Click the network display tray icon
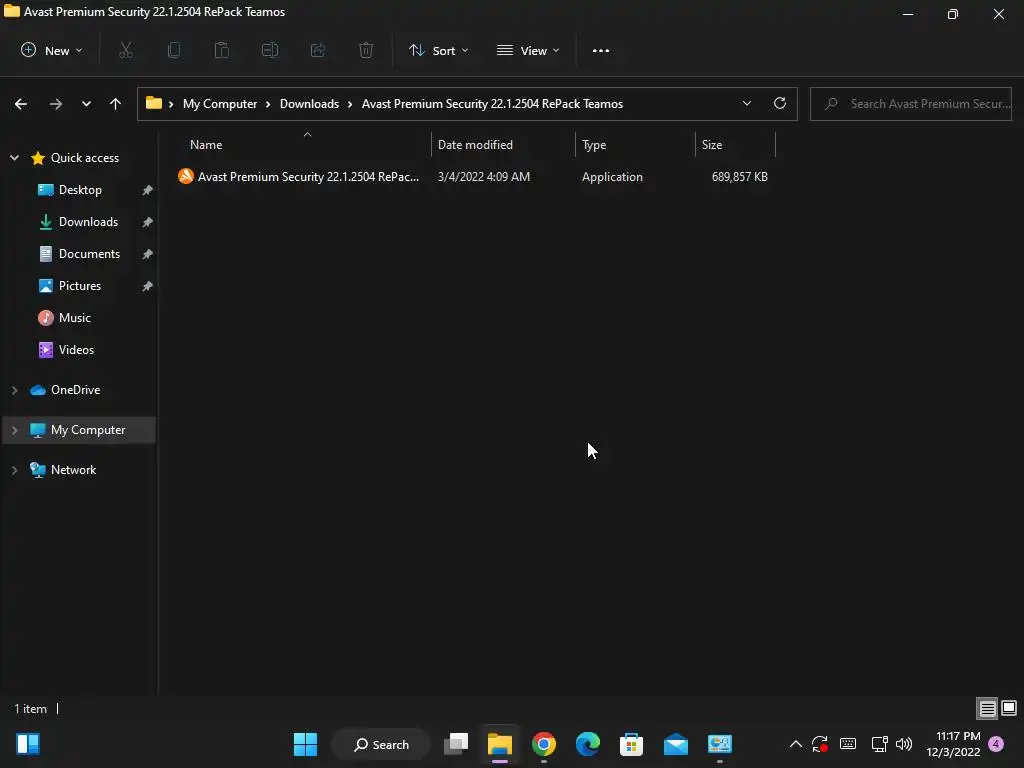The height and width of the screenshot is (768, 1024). click(x=879, y=744)
